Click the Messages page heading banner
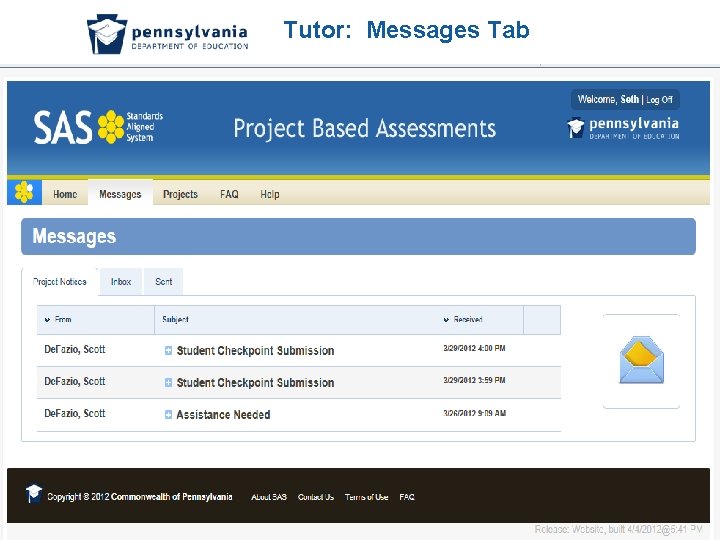Screen dimensions: 720x540 pyautogui.click(x=358, y=236)
